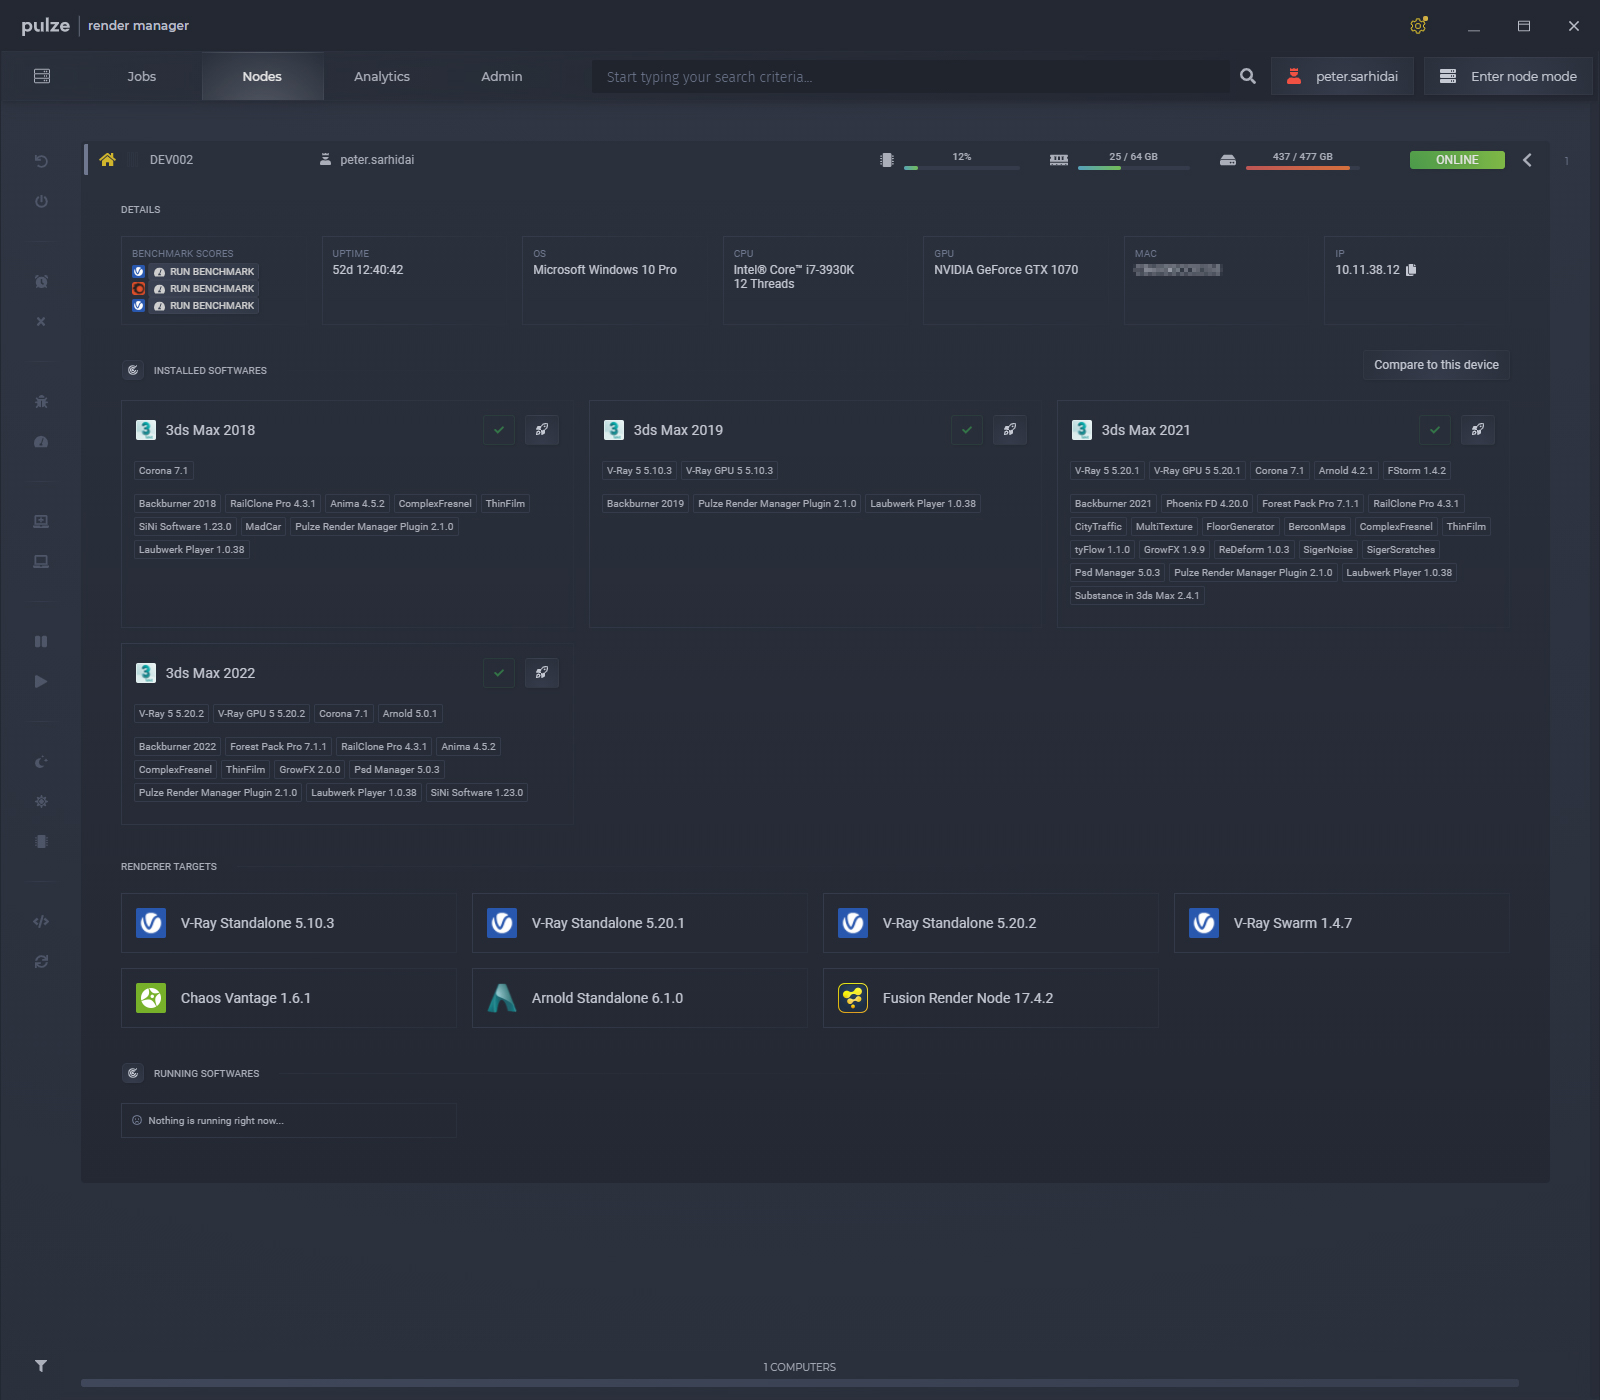The width and height of the screenshot is (1600, 1400).
Task: Click the MadCar tag under 3ds Max 2018
Action: 263,527
